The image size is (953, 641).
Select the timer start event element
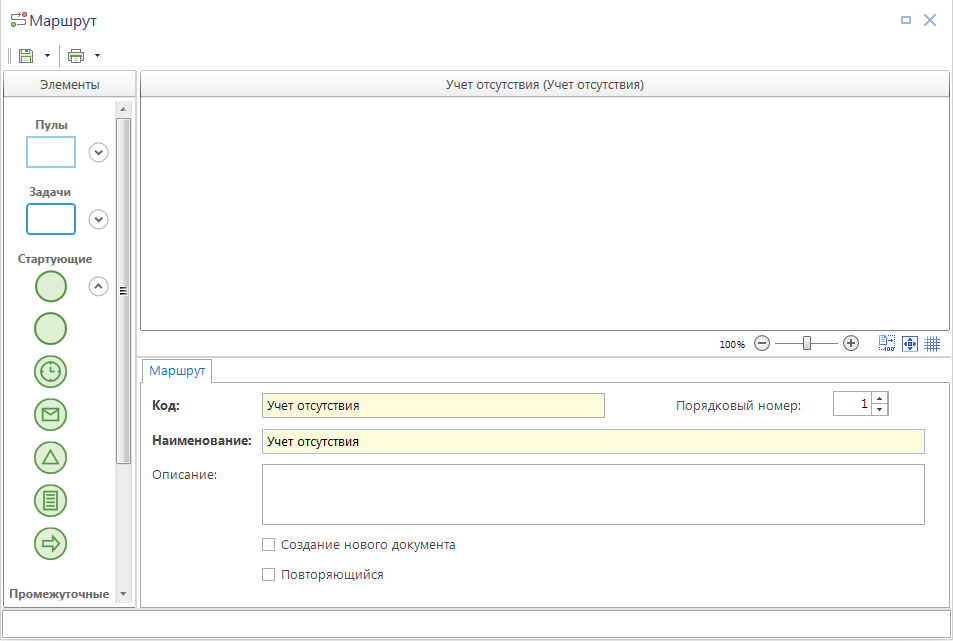[51, 371]
